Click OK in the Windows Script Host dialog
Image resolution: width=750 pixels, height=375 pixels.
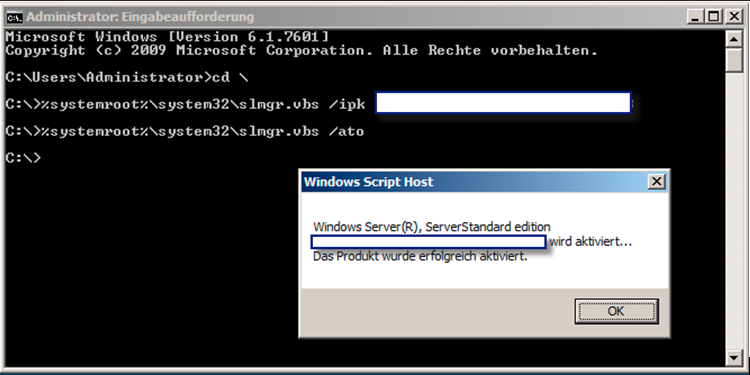pyautogui.click(x=616, y=311)
